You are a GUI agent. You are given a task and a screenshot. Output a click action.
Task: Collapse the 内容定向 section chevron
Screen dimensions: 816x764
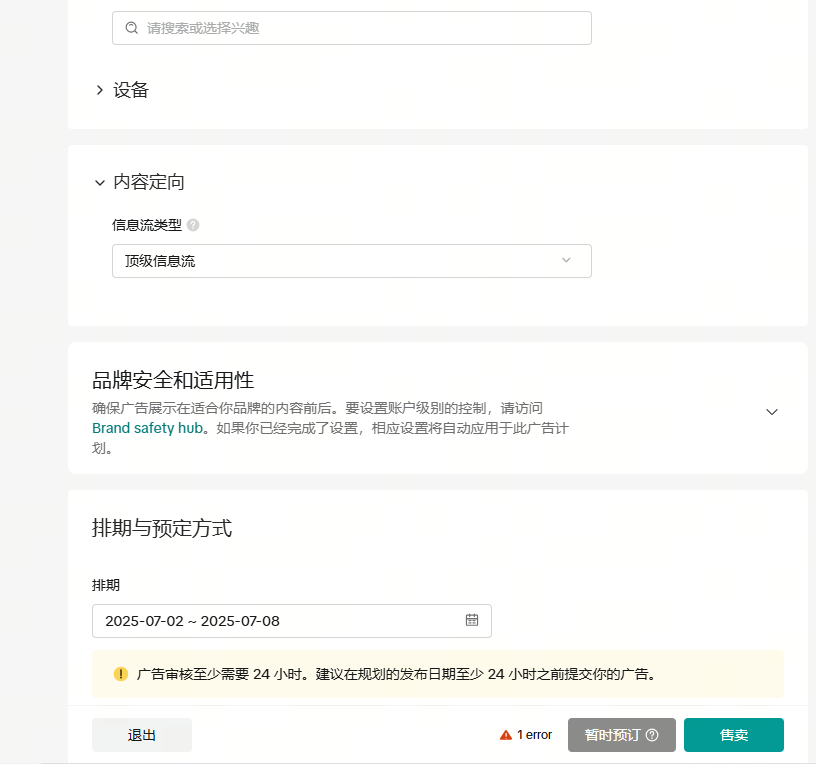click(x=99, y=182)
